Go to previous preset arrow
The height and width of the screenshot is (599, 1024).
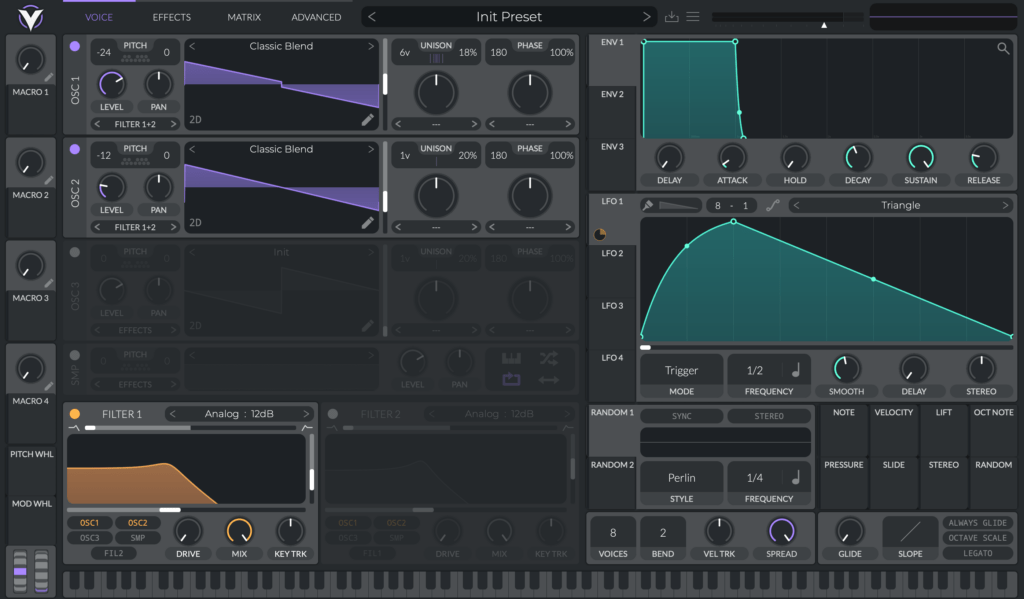coord(372,17)
